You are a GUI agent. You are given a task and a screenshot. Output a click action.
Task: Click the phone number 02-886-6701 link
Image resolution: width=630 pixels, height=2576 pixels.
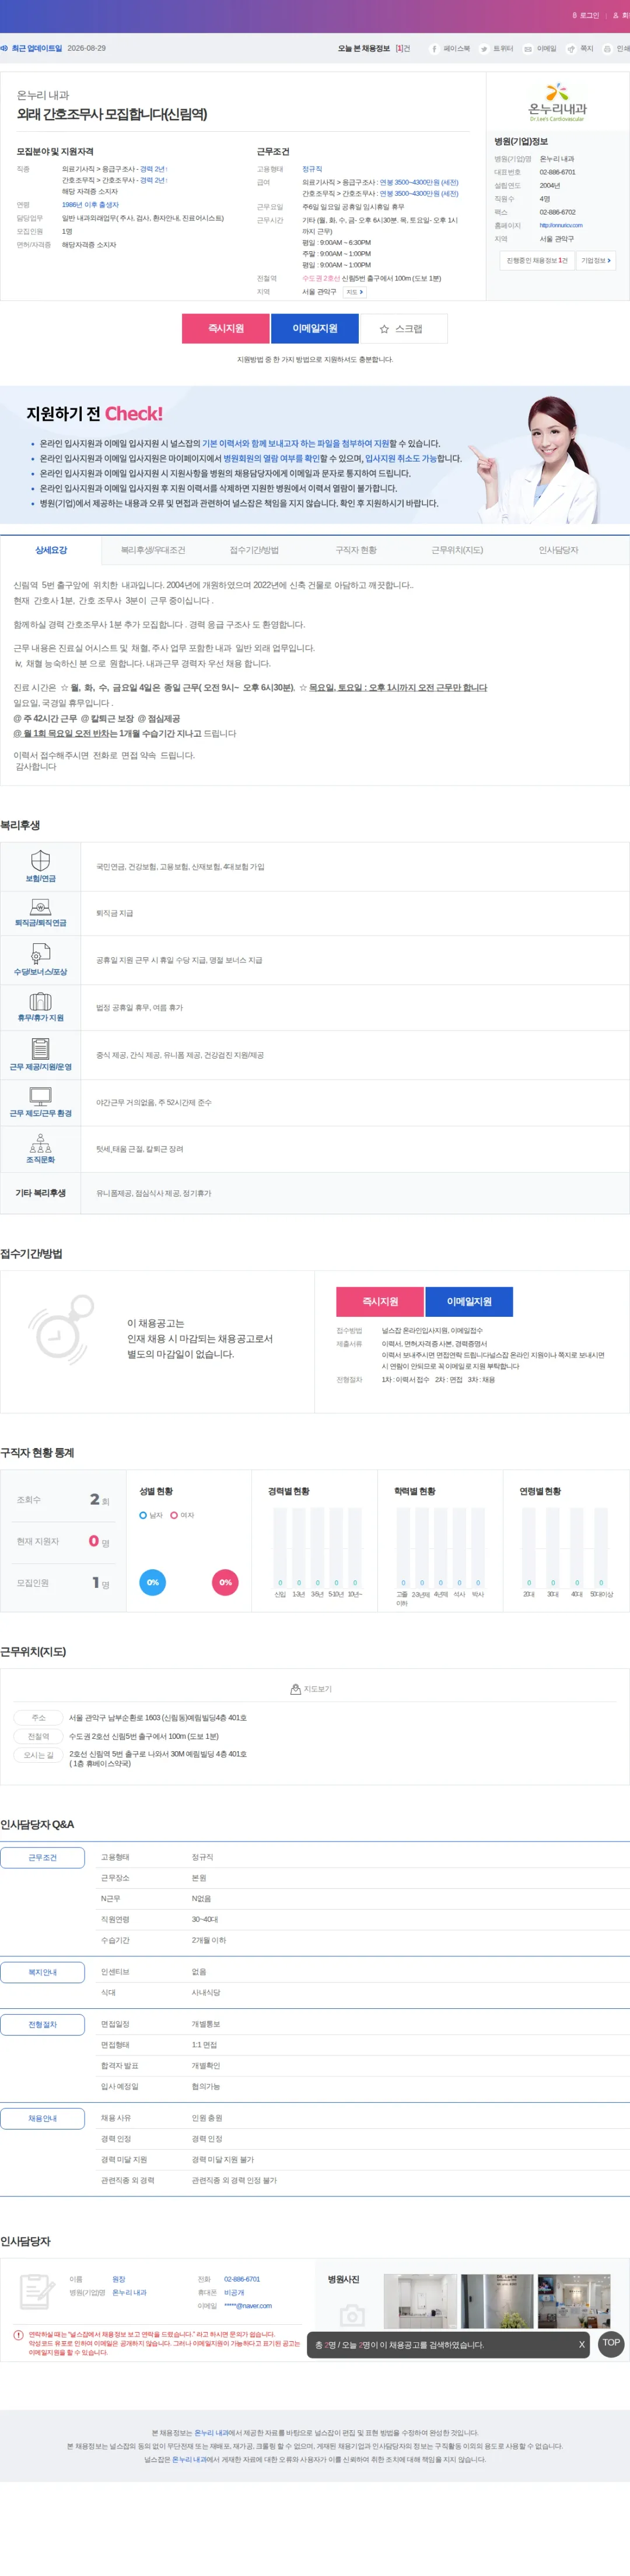click(x=242, y=2279)
